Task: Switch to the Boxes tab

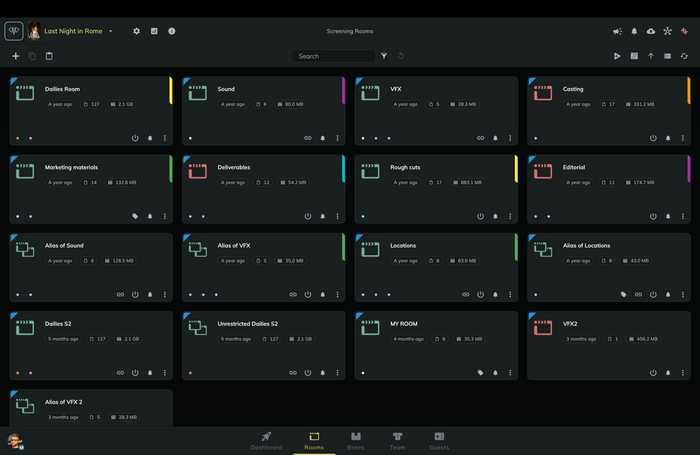Action: (x=356, y=441)
